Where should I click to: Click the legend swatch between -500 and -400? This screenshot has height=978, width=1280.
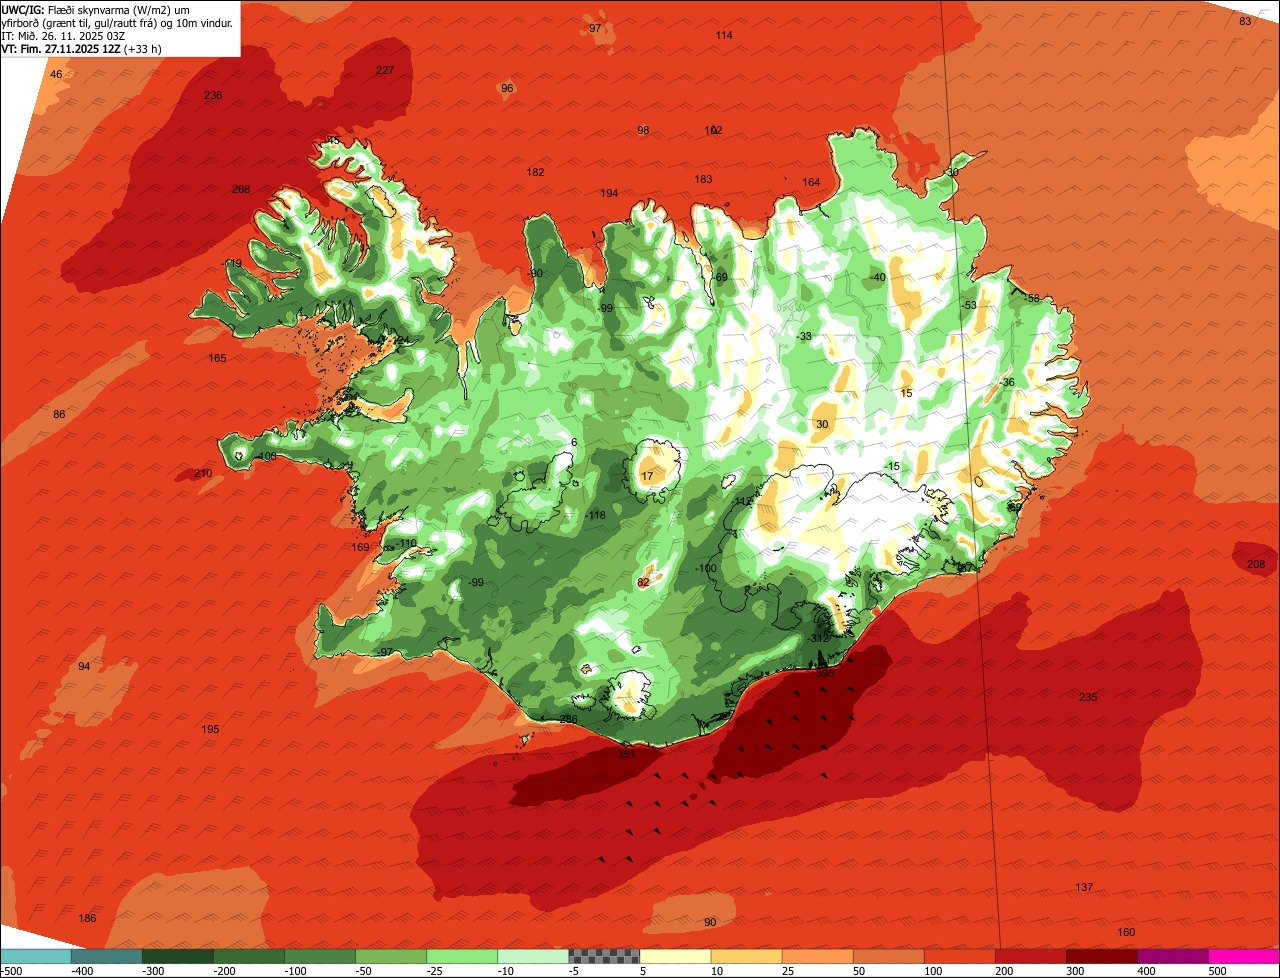tap(36, 956)
